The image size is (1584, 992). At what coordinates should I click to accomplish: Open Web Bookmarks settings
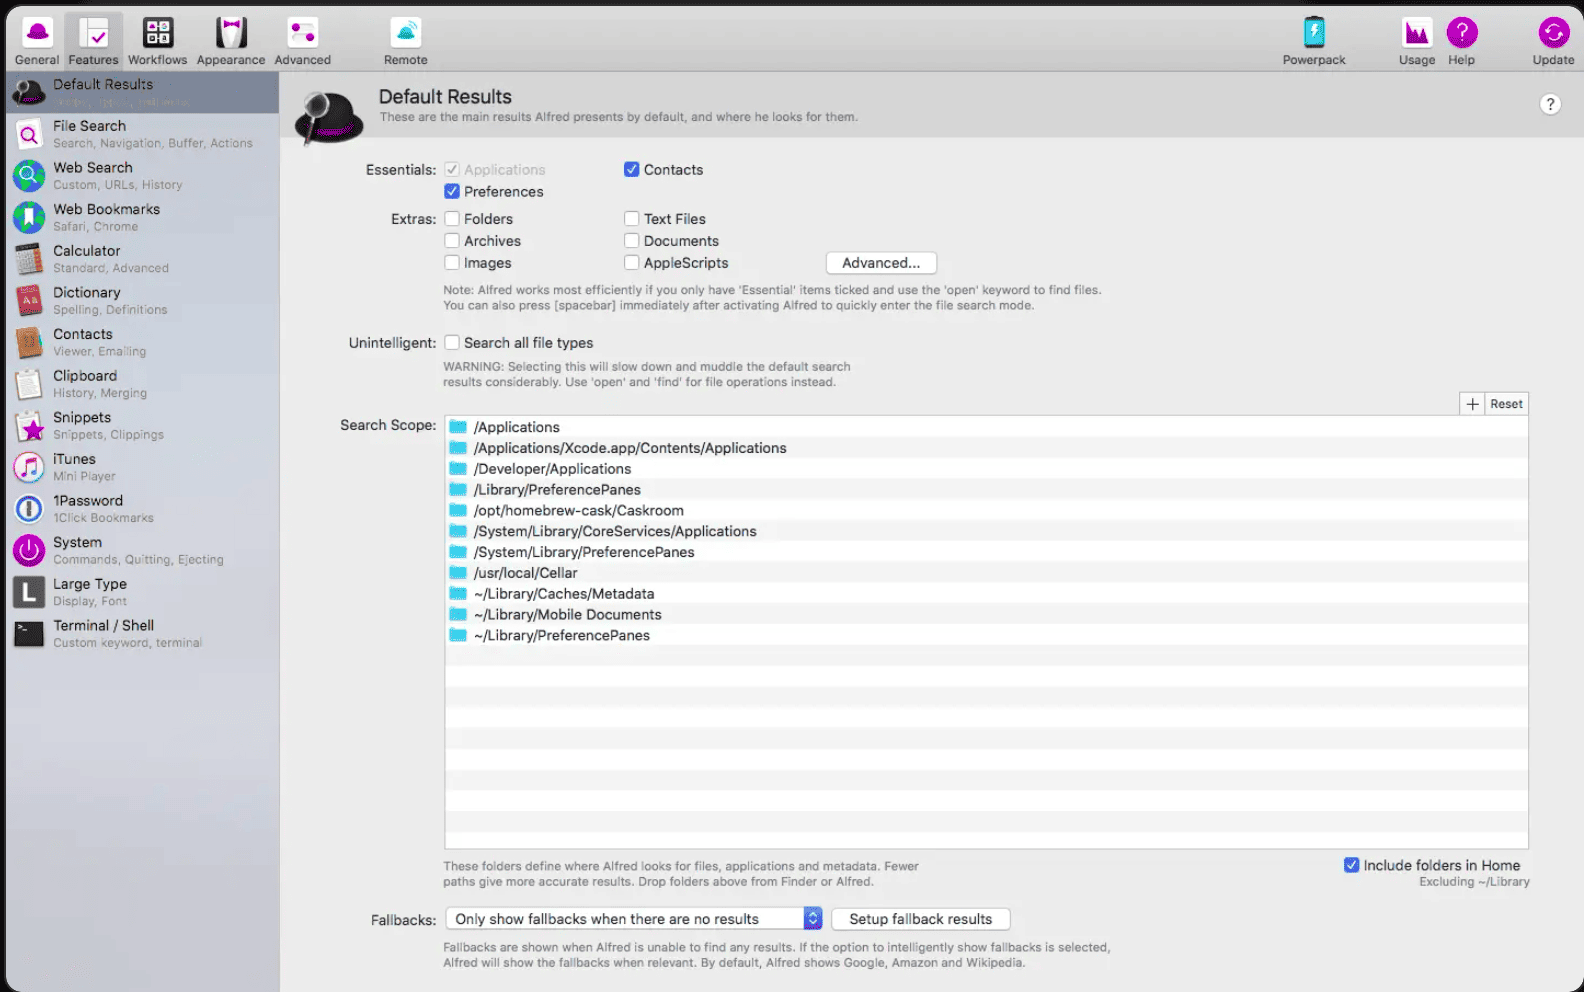(x=142, y=217)
